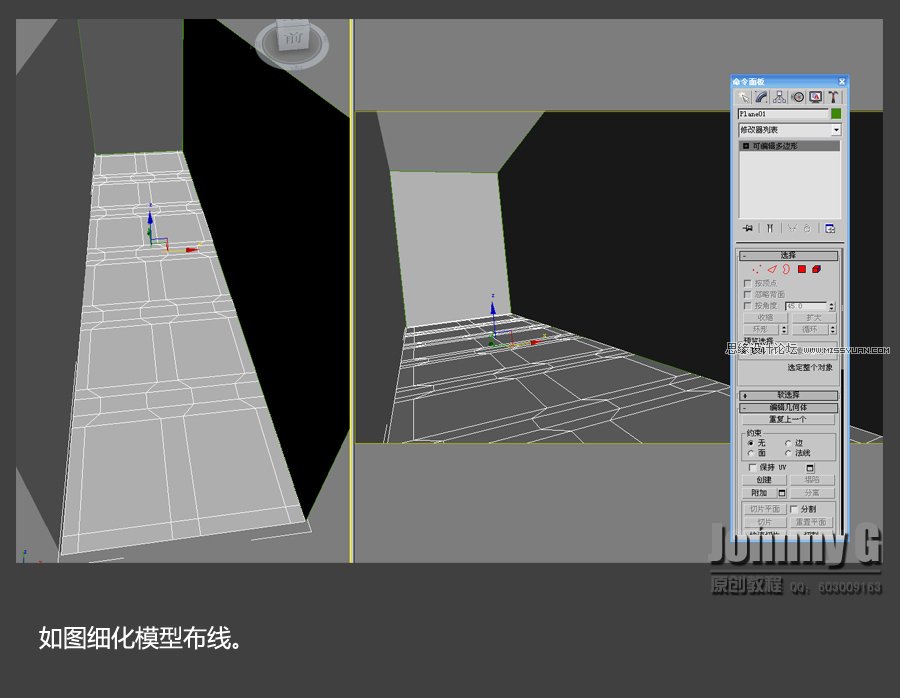Select the 边 constraint radio button
900x698 pixels.
(788, 443)
